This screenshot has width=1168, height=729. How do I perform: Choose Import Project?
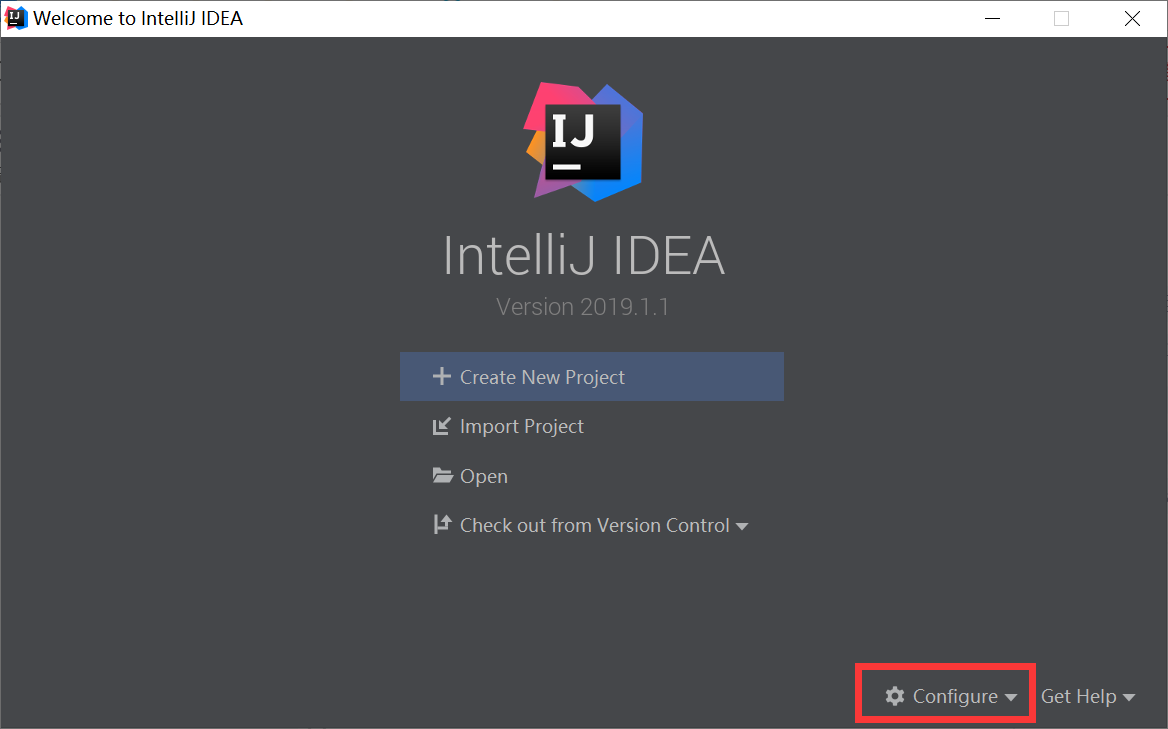520,425
